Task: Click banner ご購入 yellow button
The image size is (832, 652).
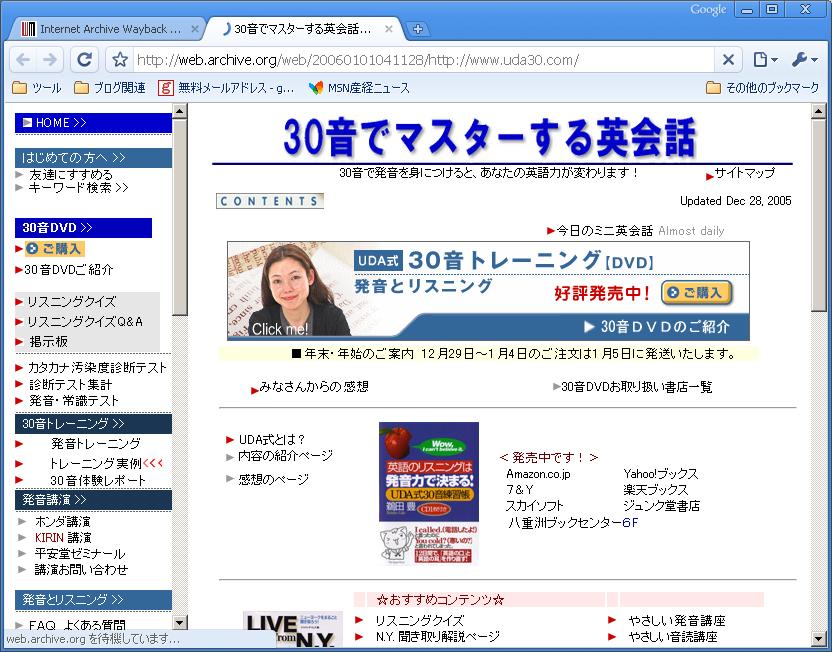Action: 696,293
